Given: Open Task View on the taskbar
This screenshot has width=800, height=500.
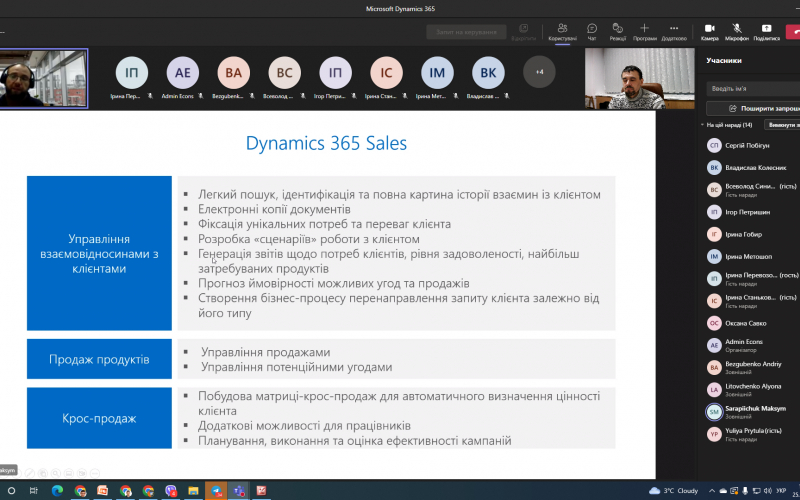Looking at the screenshot, I should click(34, 491).
